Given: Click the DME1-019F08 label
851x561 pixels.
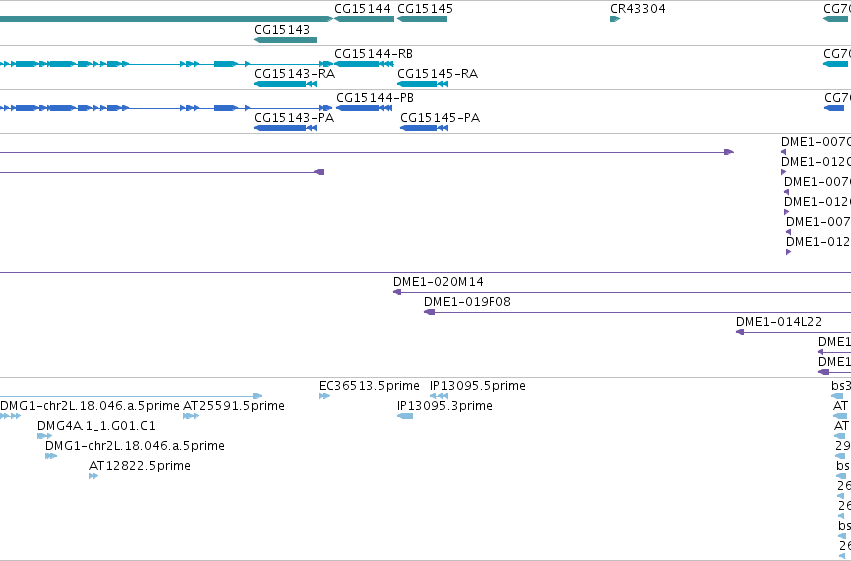Looking at the screenshot, I should tap(467, 302).
